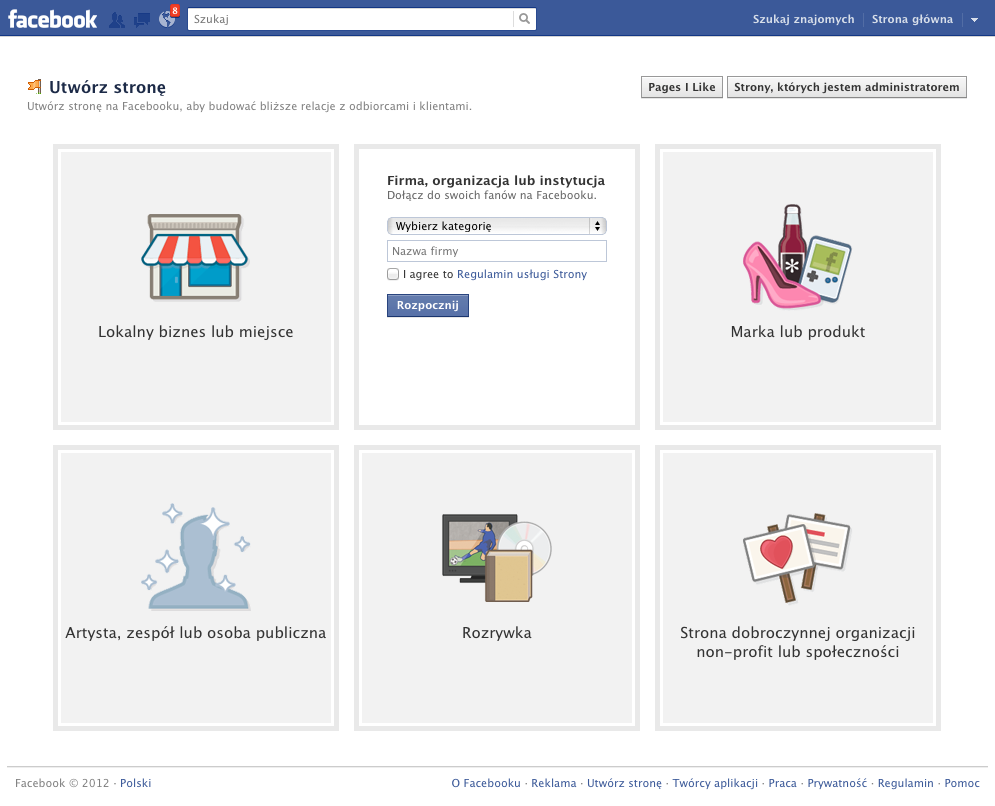Select Marka lub produkt label
Image resolution: width=995 pixels, height=806 pixels.
pyautogui.click(x=798, y=332)
